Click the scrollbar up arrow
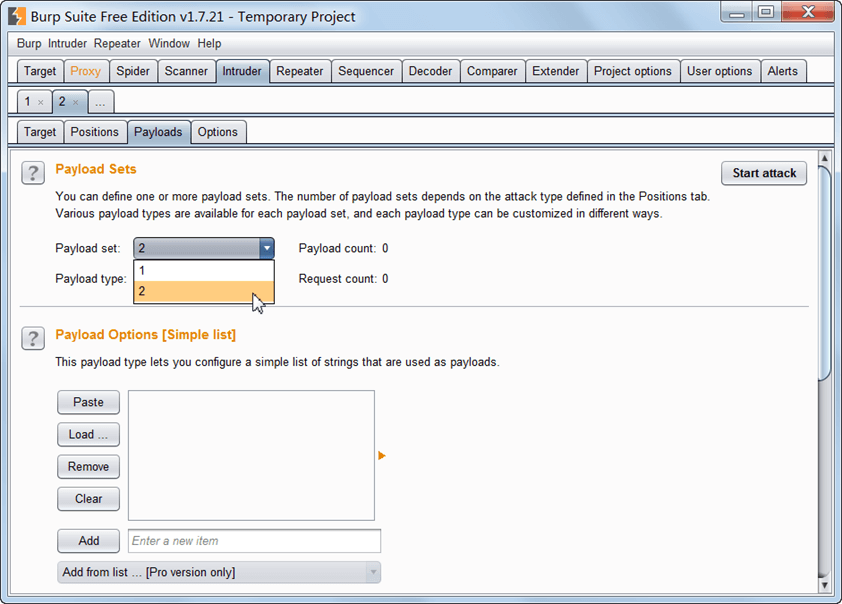The image size is (842, 604). pos(824,158)
